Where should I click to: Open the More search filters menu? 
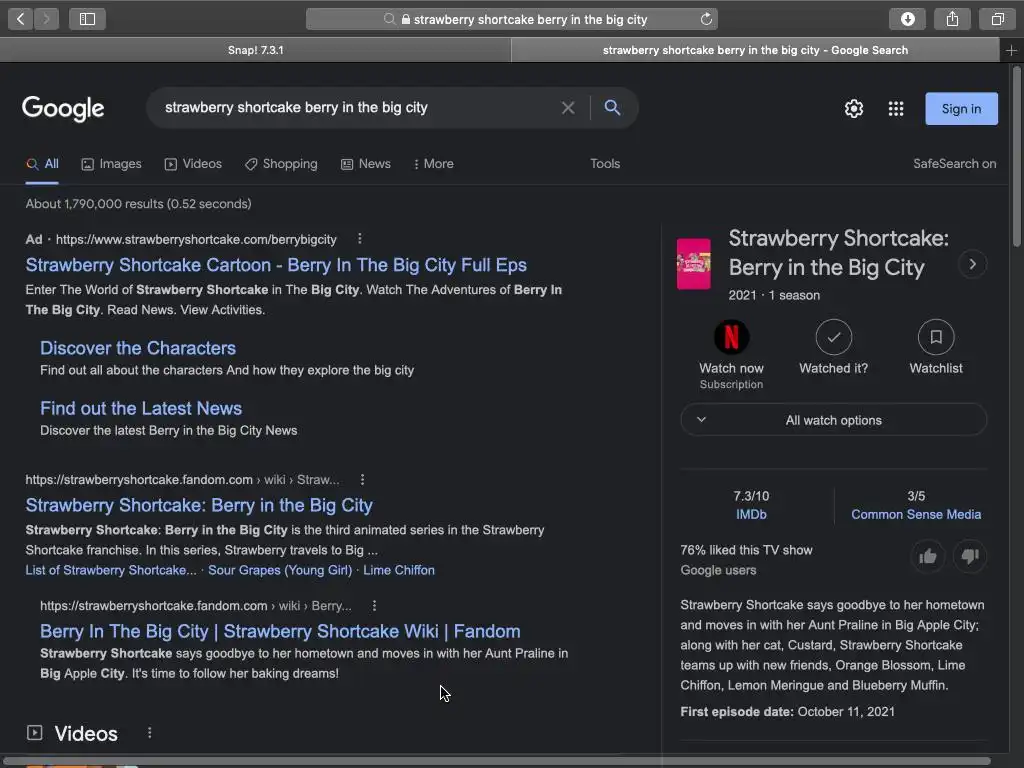click(x=434, y=164)
